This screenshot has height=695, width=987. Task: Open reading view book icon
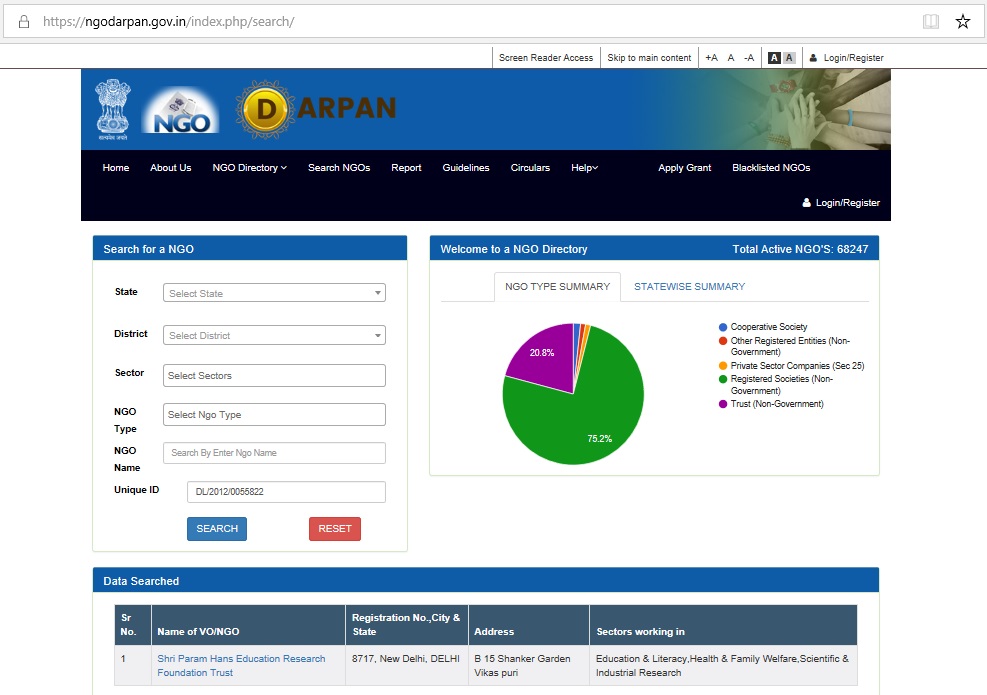pyautogui.click(x=930, y=22)
